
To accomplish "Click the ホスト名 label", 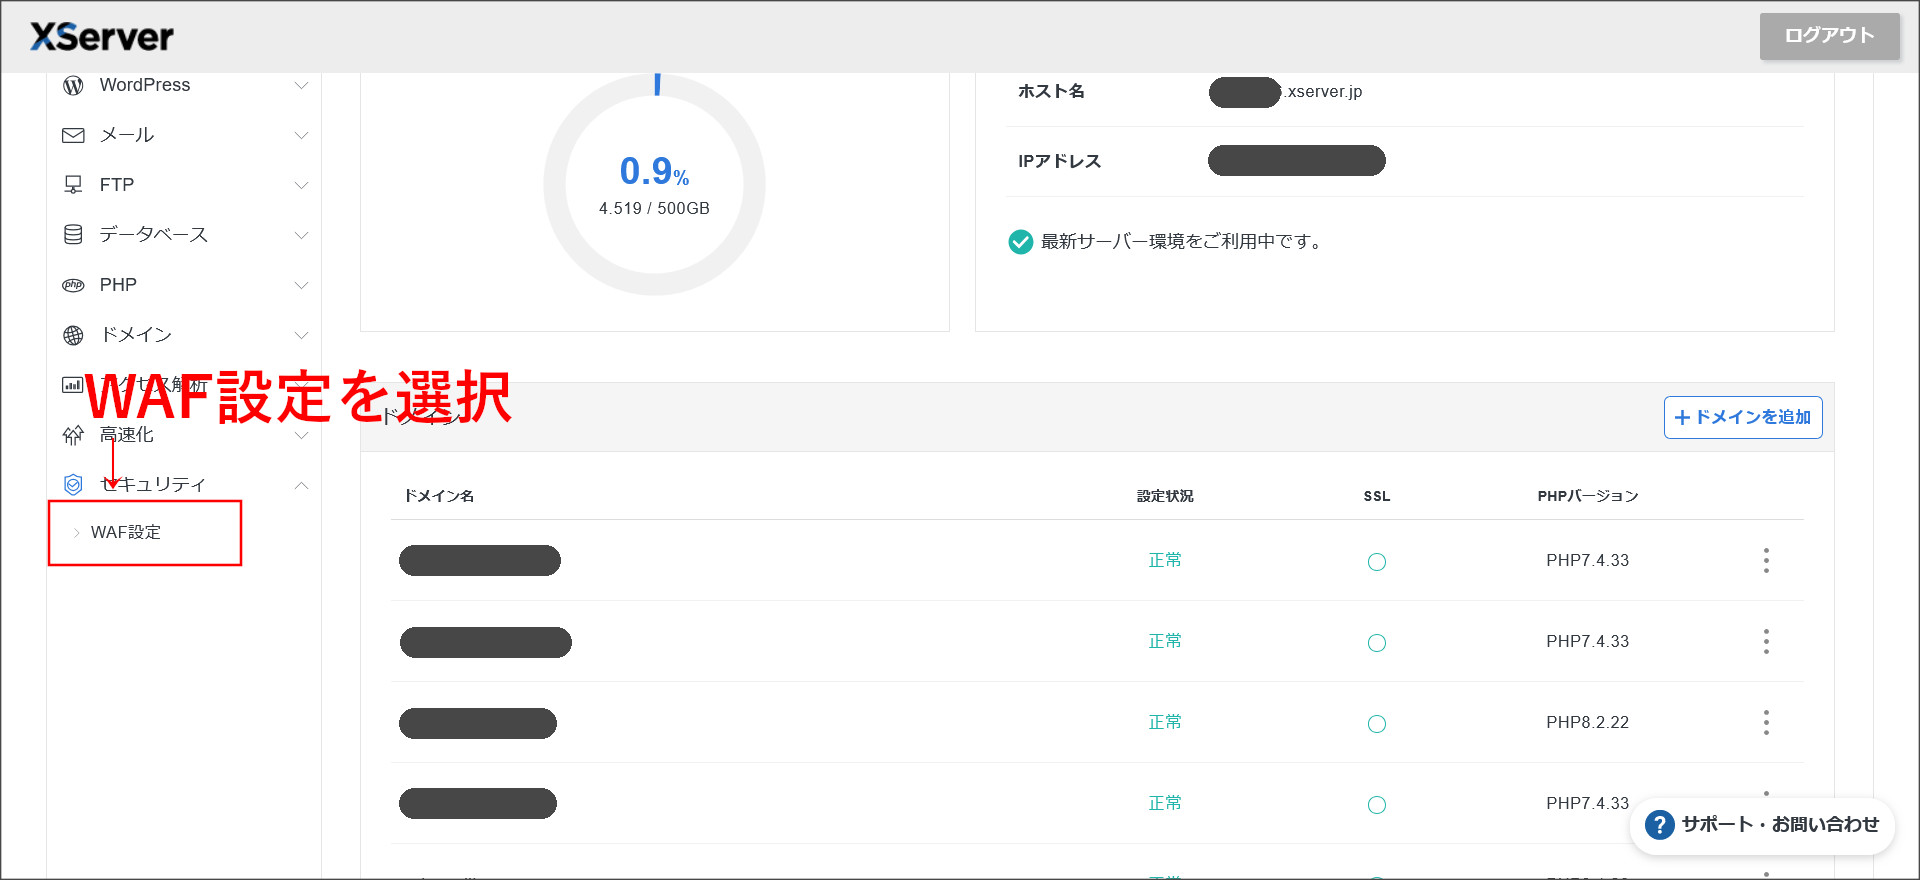I will point(1051,92).
